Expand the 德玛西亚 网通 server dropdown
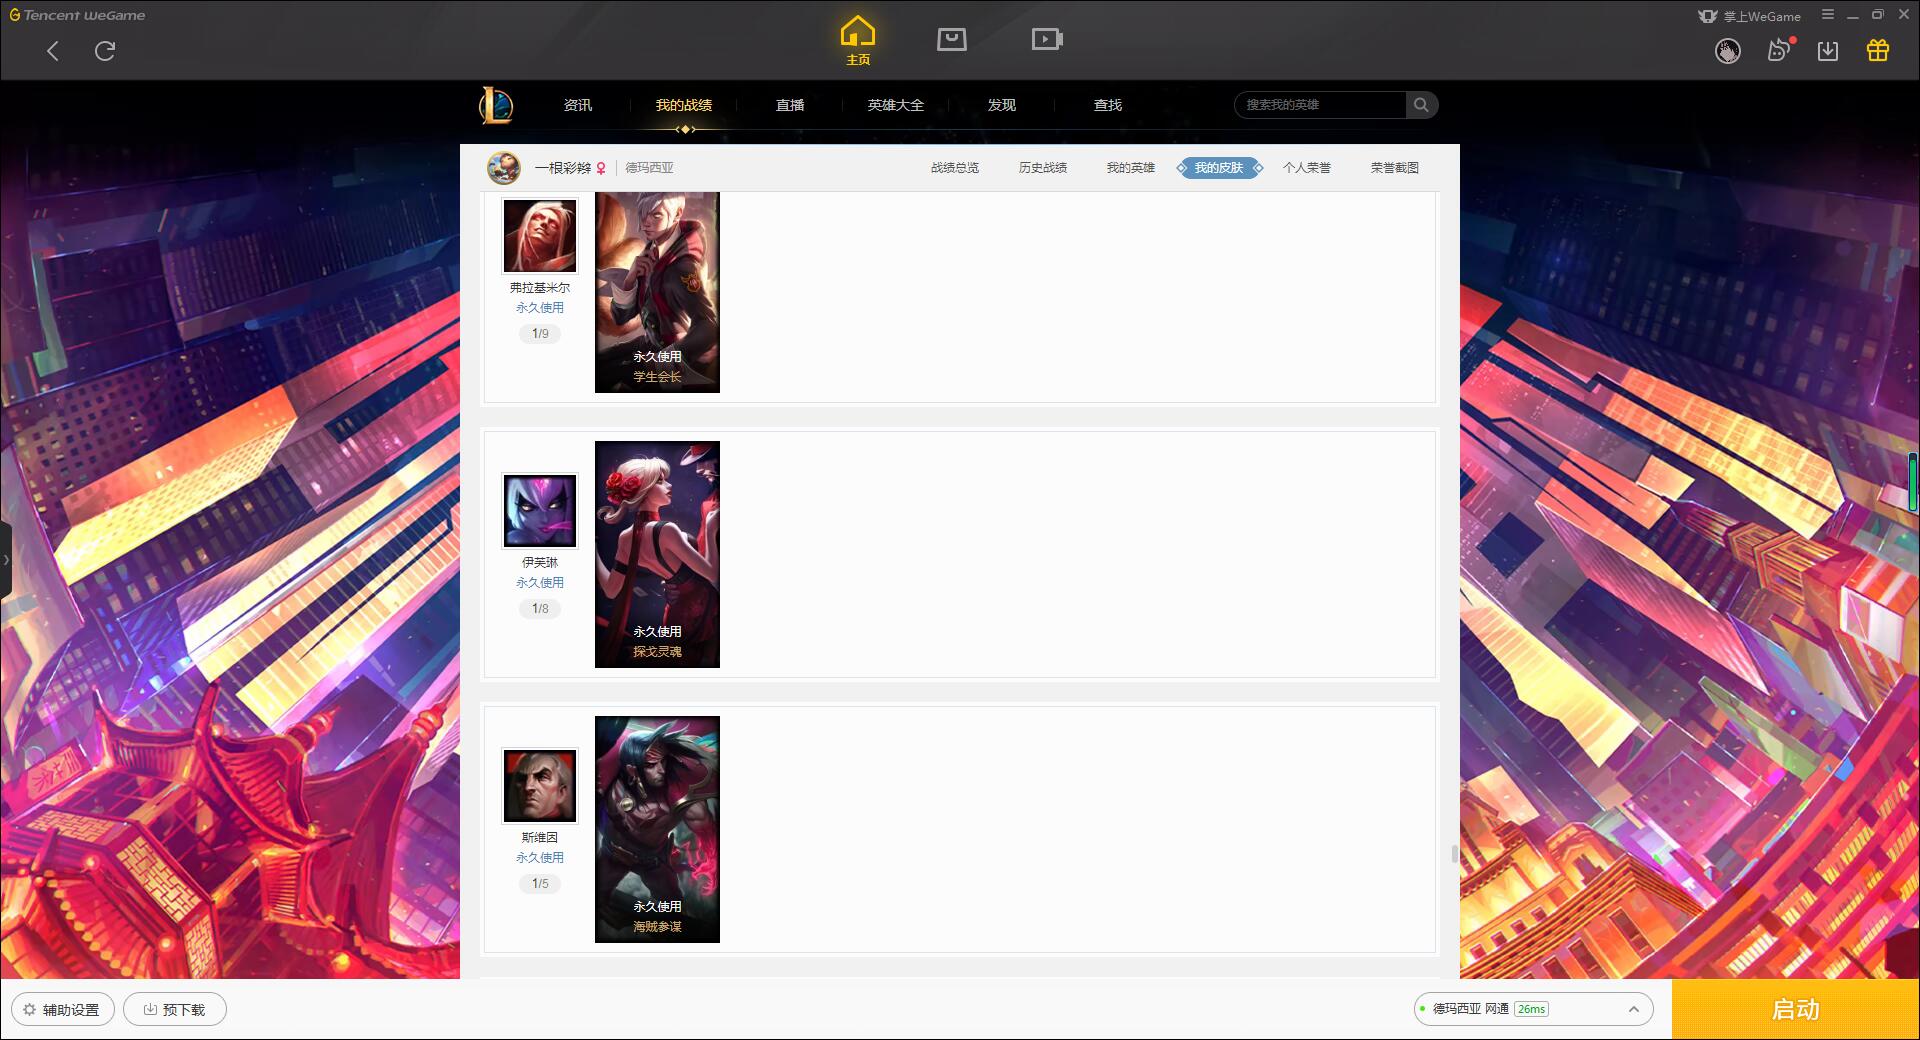 pyautogui.click(x=1533, y=1009)
